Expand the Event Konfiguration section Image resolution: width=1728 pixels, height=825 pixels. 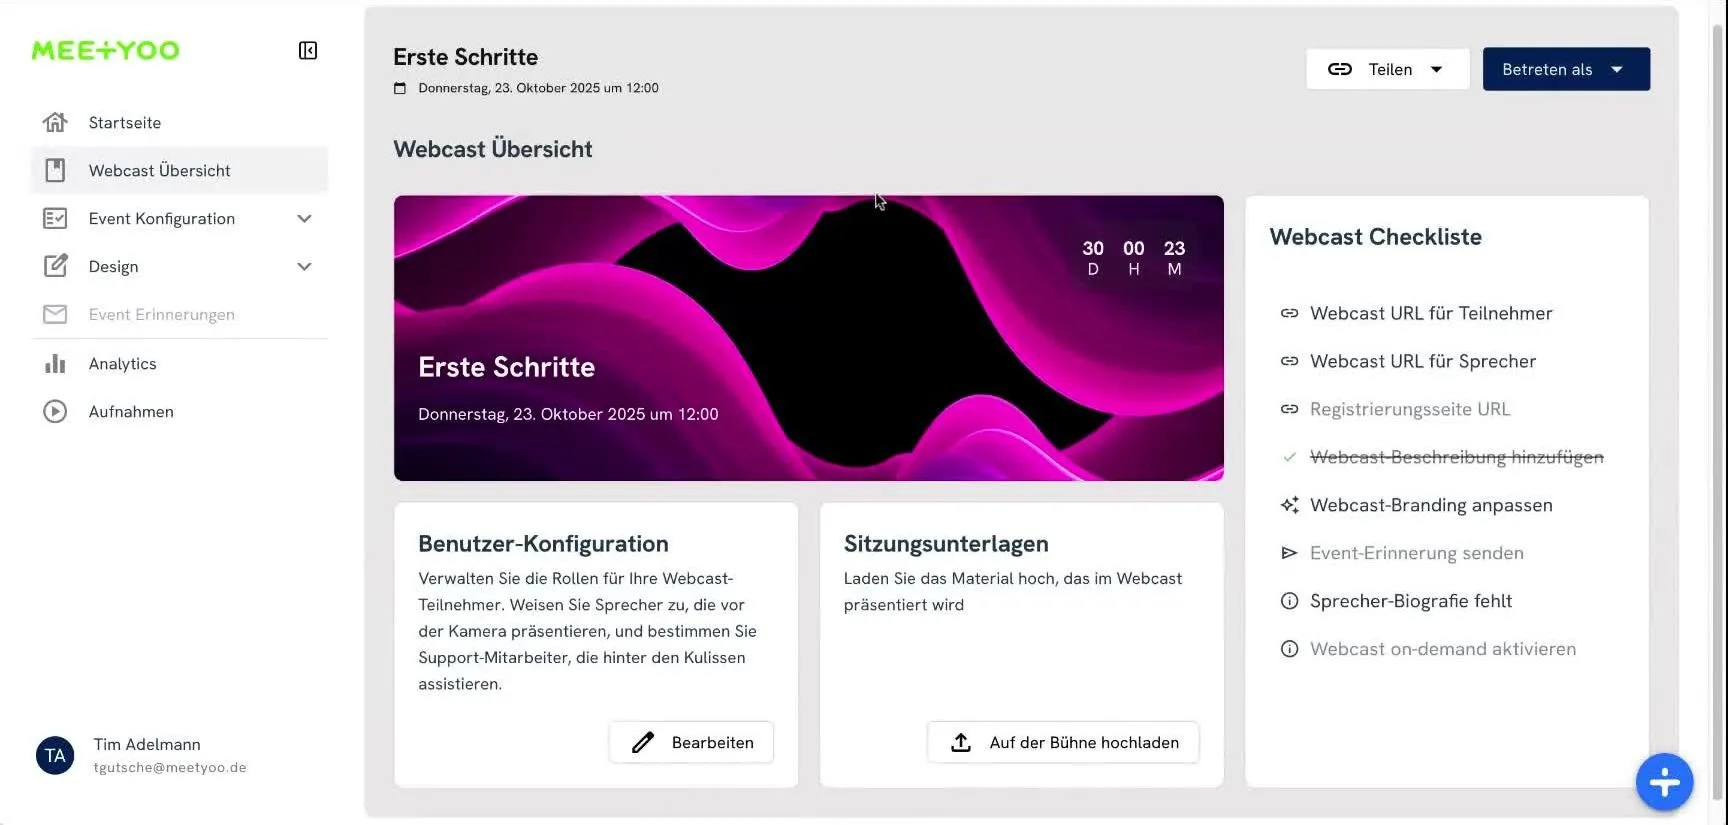point(304,218)
